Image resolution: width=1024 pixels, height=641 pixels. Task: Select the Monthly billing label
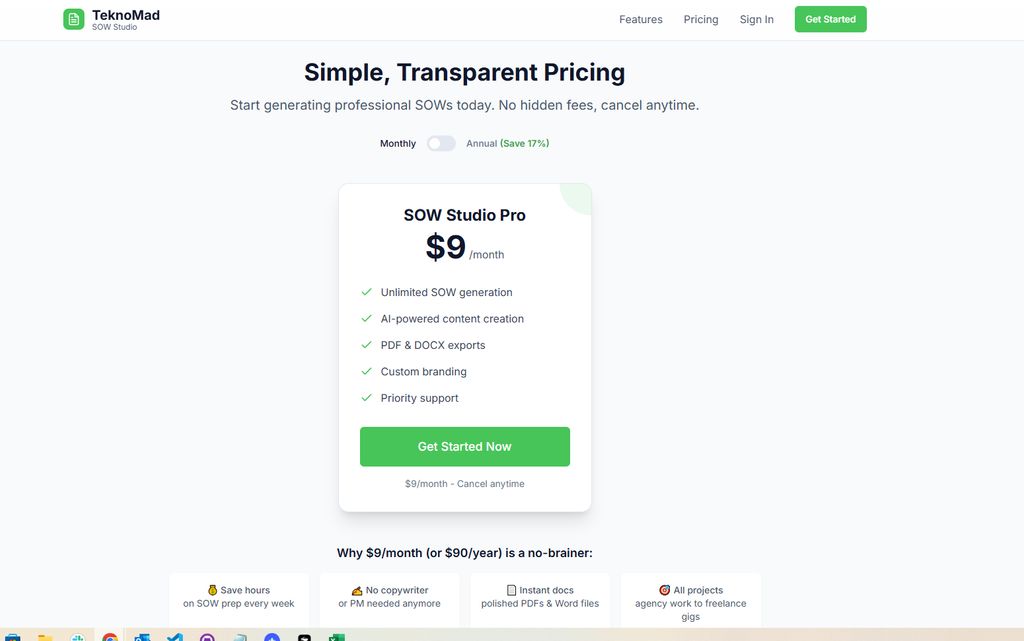click(x=398, y=144)
